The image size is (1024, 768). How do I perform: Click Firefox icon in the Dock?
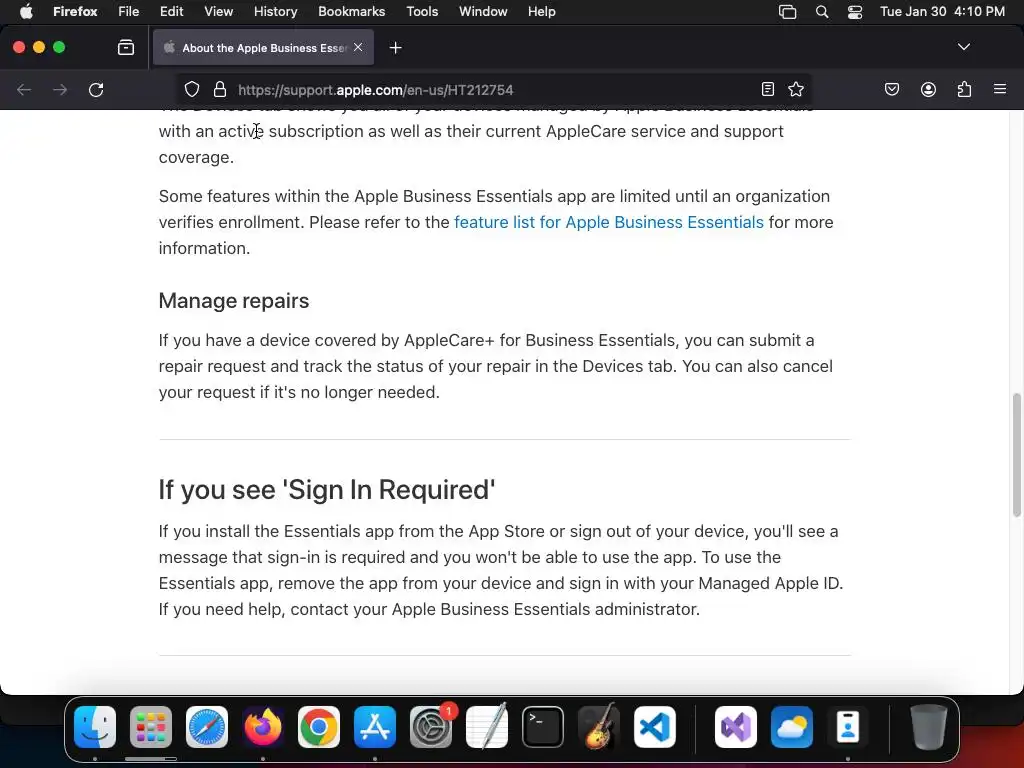(x=263, y=726)
